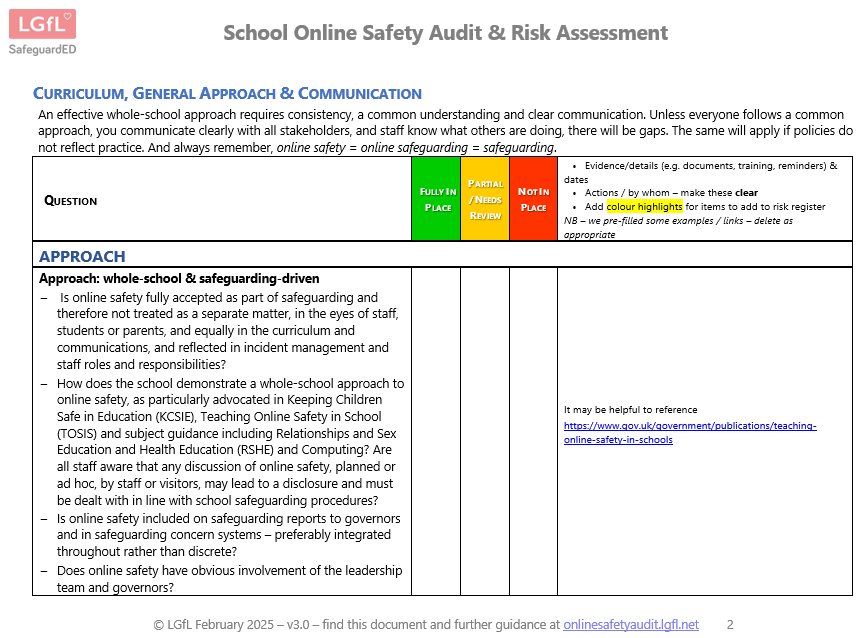Image resolution: width=862 pixels, height=638 pixels.
Task: Open the gov.uk teaching online safety link
Action: (690, 432)
